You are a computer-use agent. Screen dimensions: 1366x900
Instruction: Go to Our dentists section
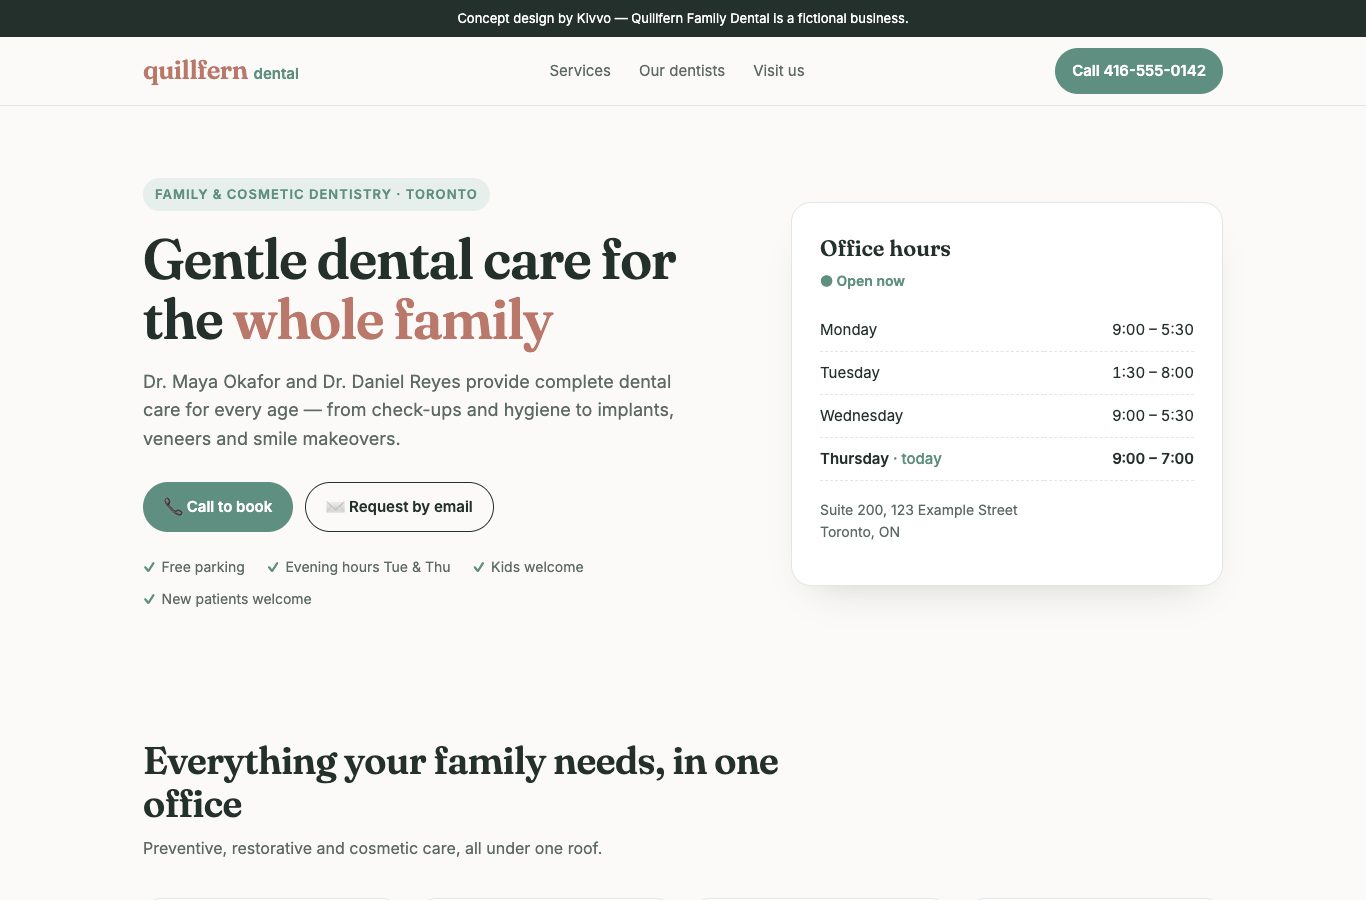[682, 71]
